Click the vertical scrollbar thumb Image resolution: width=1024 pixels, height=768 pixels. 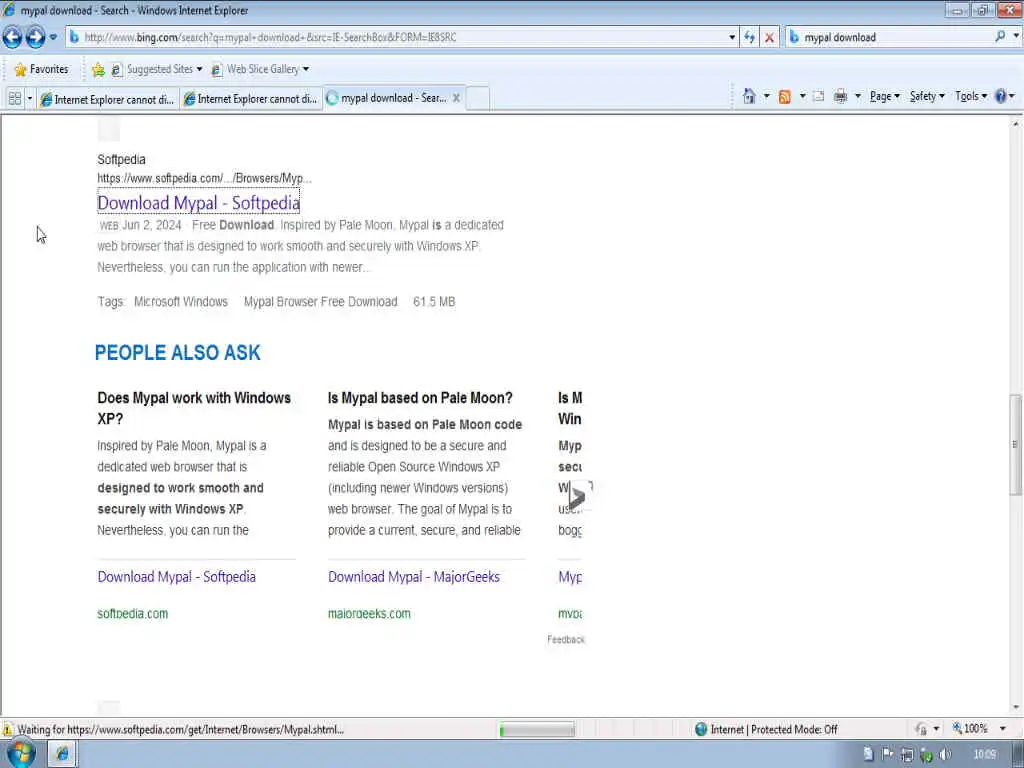click(1016, 444)
